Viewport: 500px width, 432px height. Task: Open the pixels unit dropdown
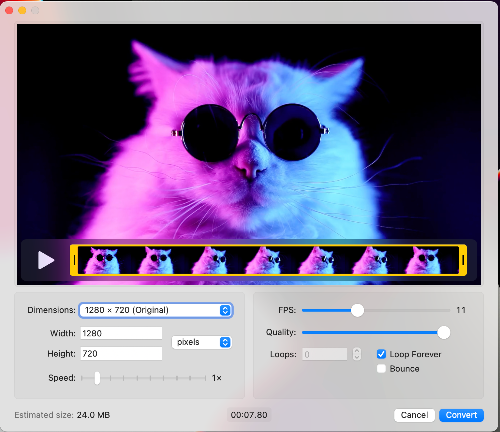(x=202, y=342)
